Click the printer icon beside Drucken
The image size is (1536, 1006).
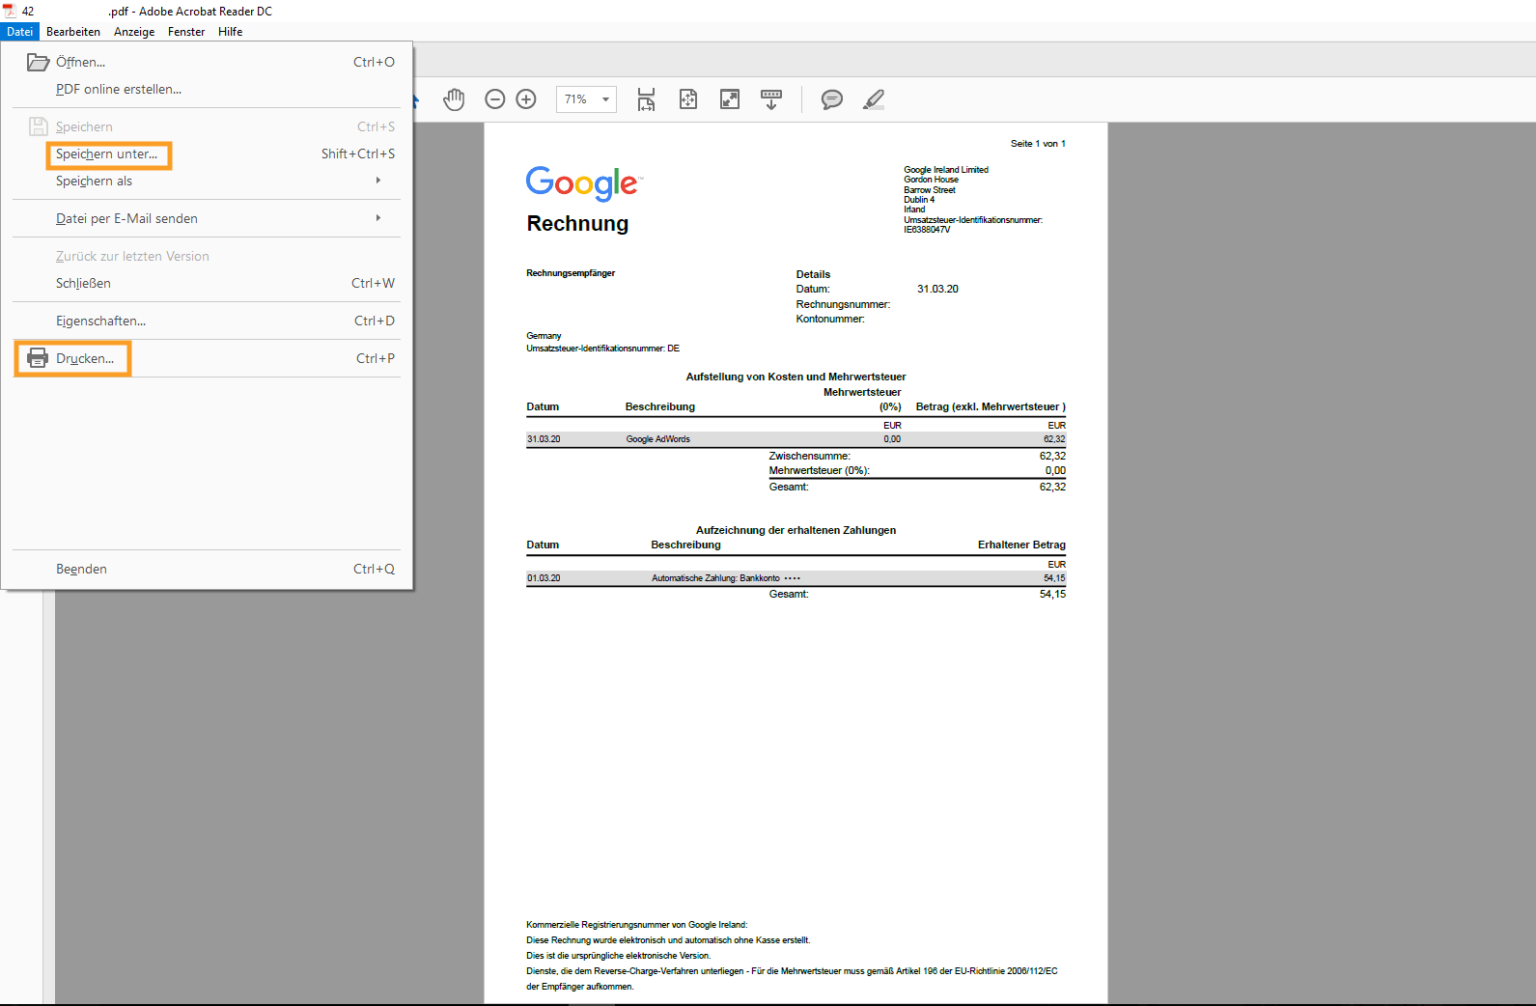[37, 357]
